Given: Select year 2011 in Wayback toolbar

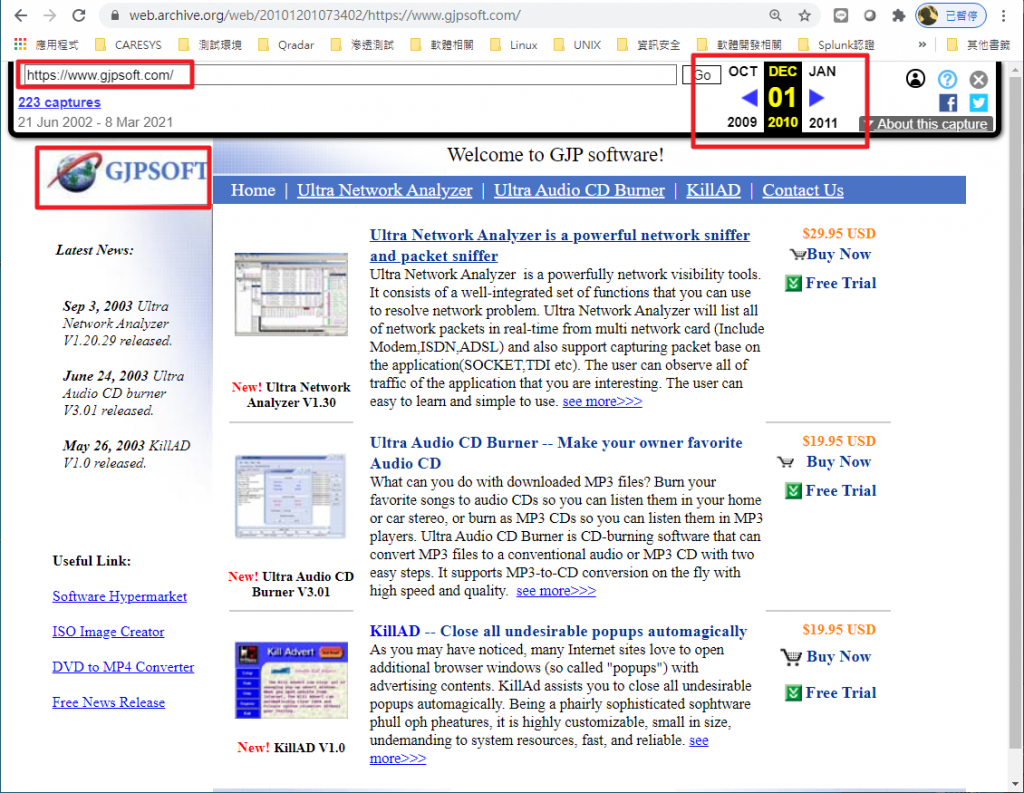Looking at the screenshot, I should click(823, 122).
